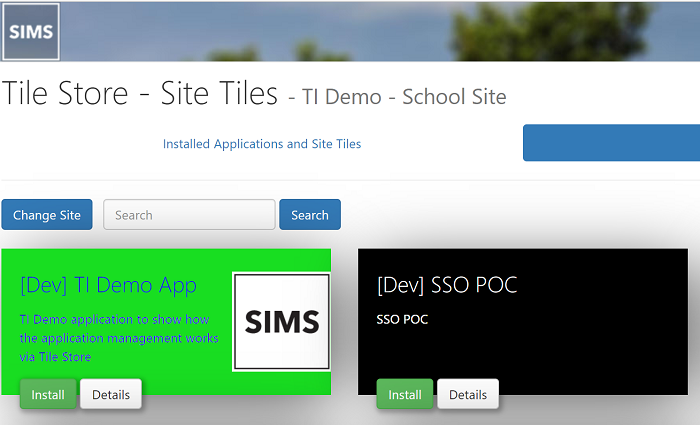
Task: Click the Change Site button
Action: tap(47, 215)
